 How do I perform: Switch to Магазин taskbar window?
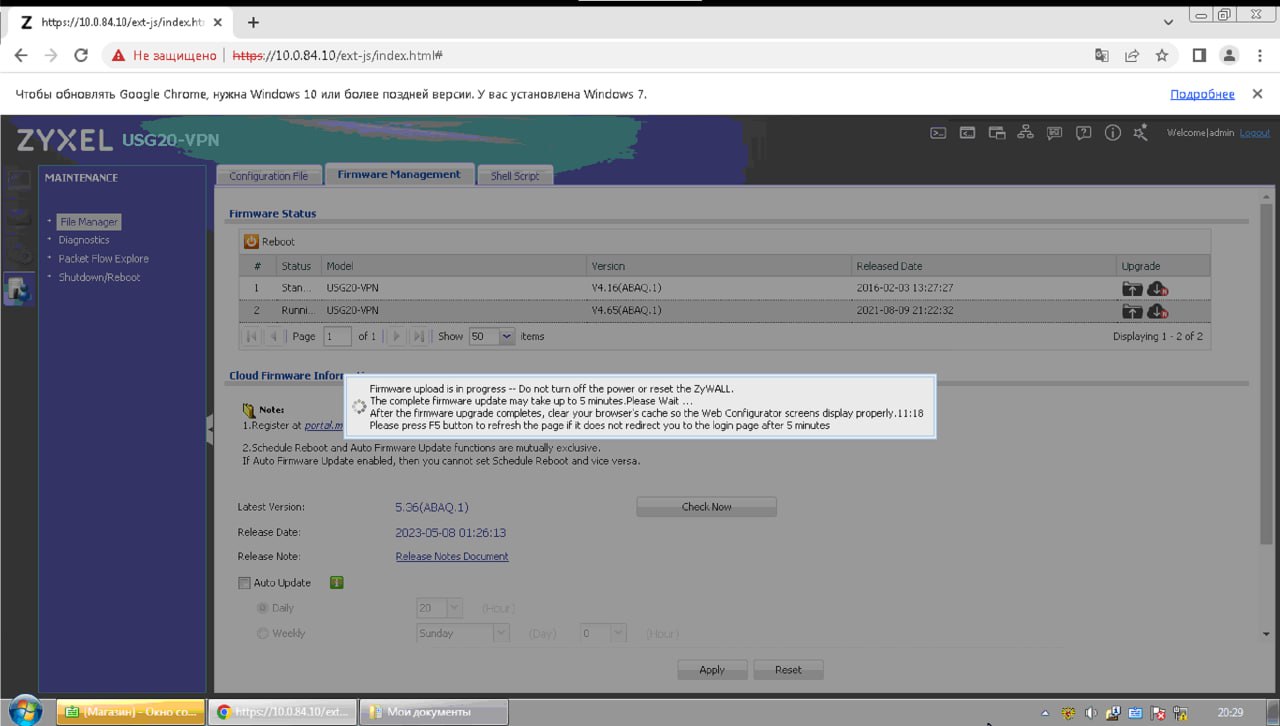coord(132,712)
